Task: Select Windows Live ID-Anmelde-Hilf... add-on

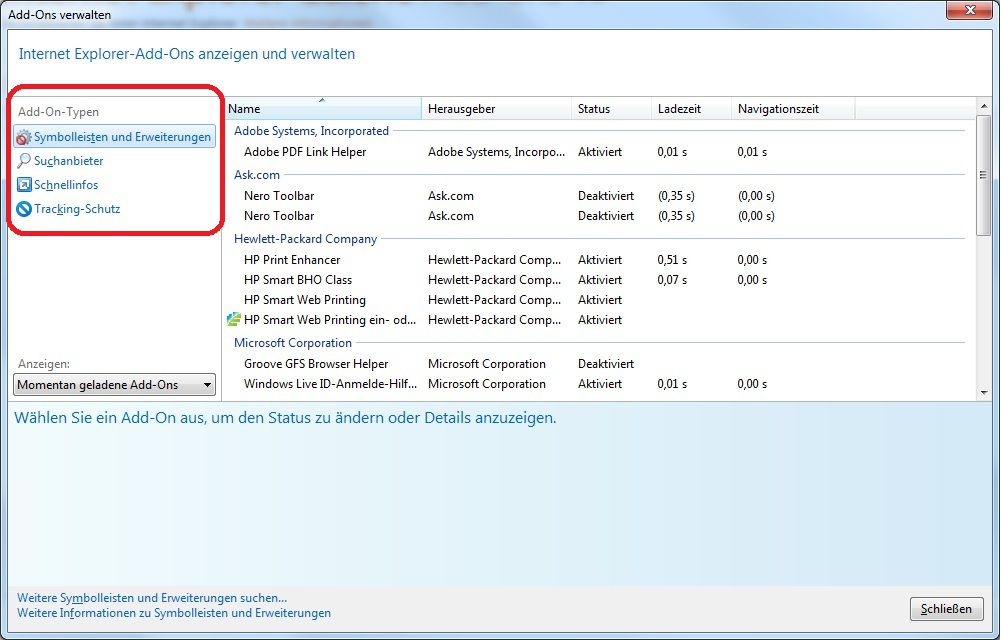Action: (330, 384)
